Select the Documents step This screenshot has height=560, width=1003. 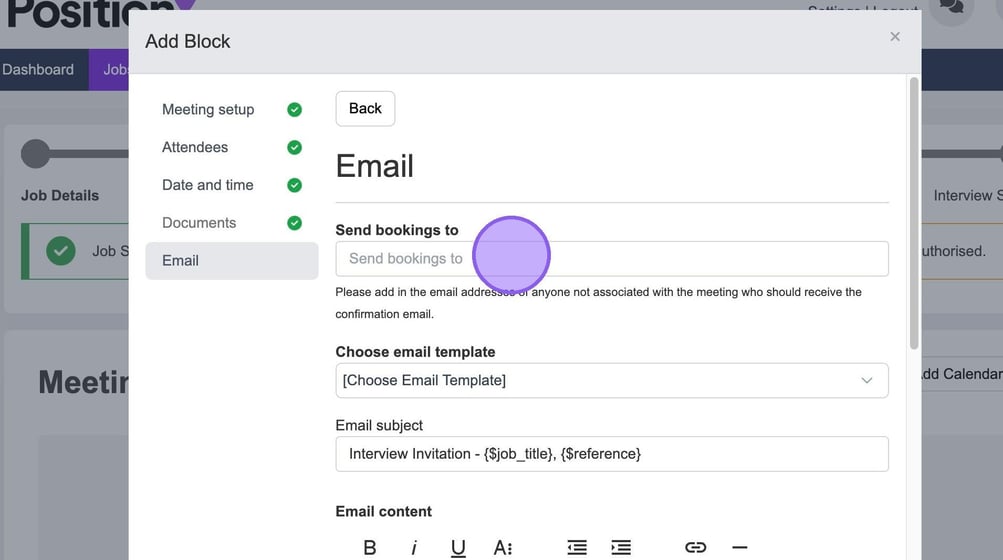point(199,223)
